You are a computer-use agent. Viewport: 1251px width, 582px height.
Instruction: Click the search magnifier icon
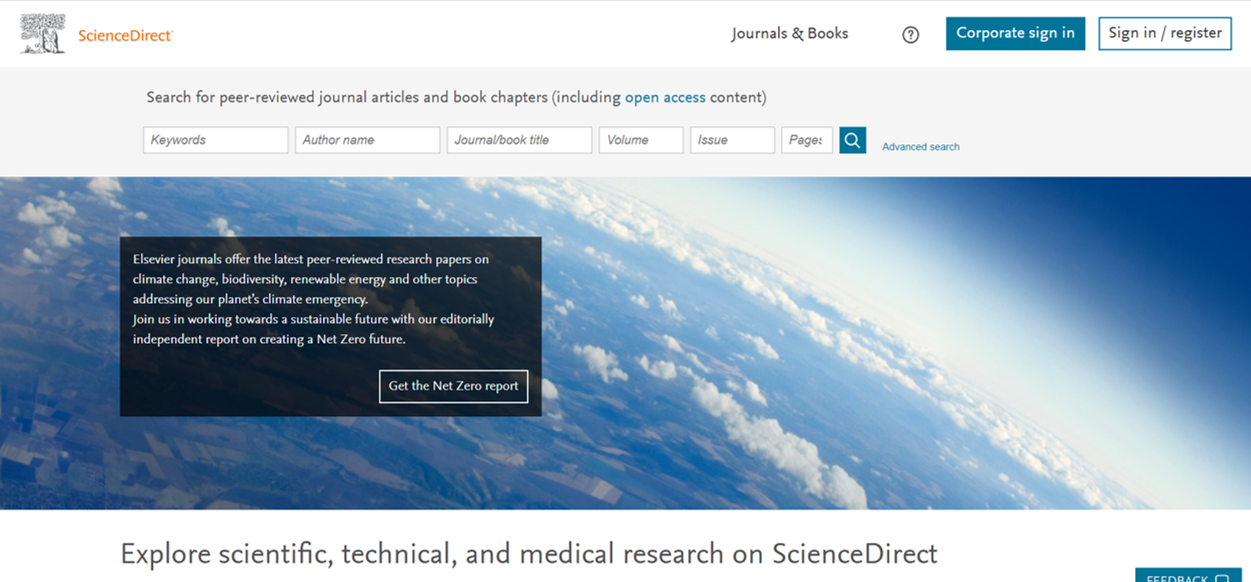852,140
